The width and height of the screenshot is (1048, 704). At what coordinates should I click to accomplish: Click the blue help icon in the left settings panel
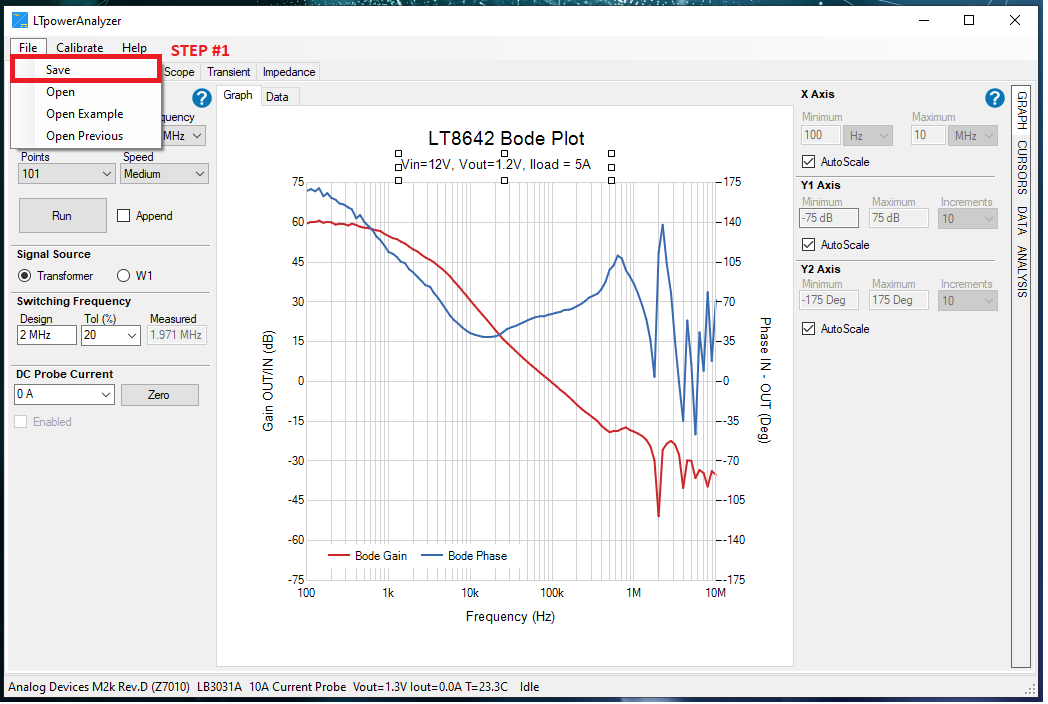pyautogui.click(x=201, y=98)
